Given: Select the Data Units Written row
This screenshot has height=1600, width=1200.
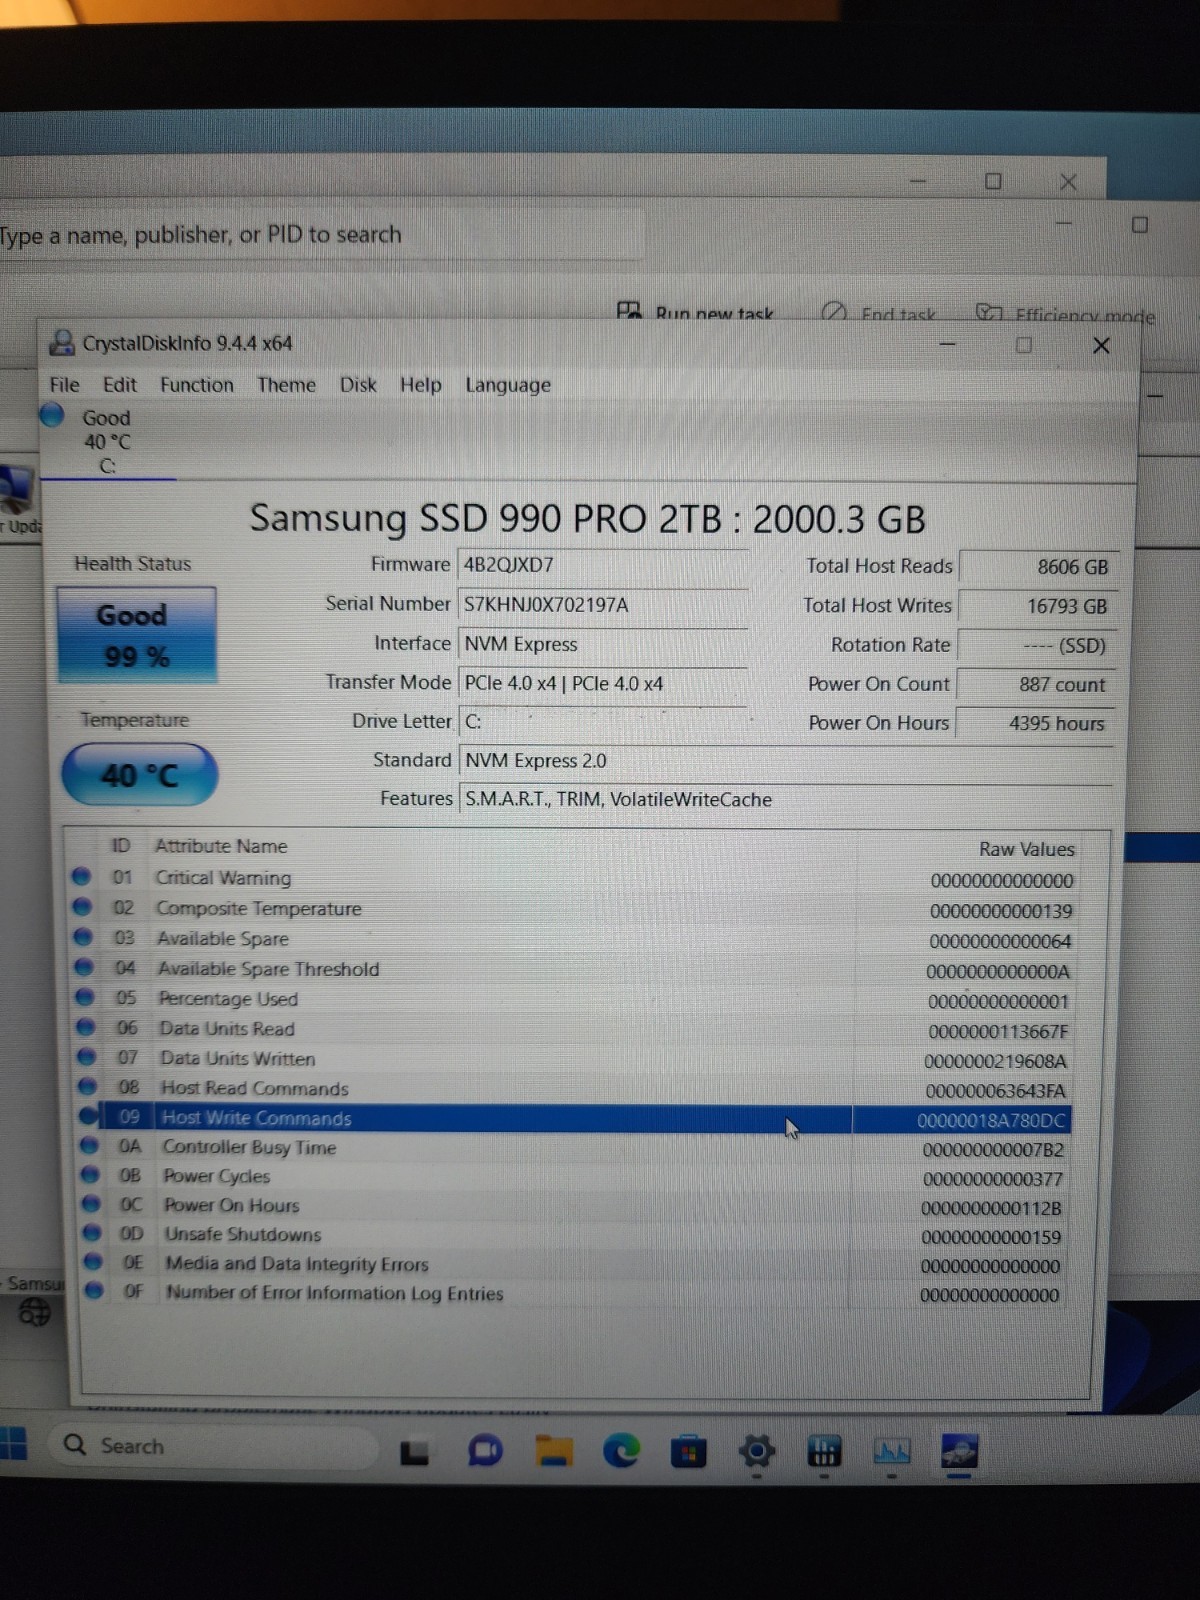Looking at the screenshot, I should (575, 1060).
